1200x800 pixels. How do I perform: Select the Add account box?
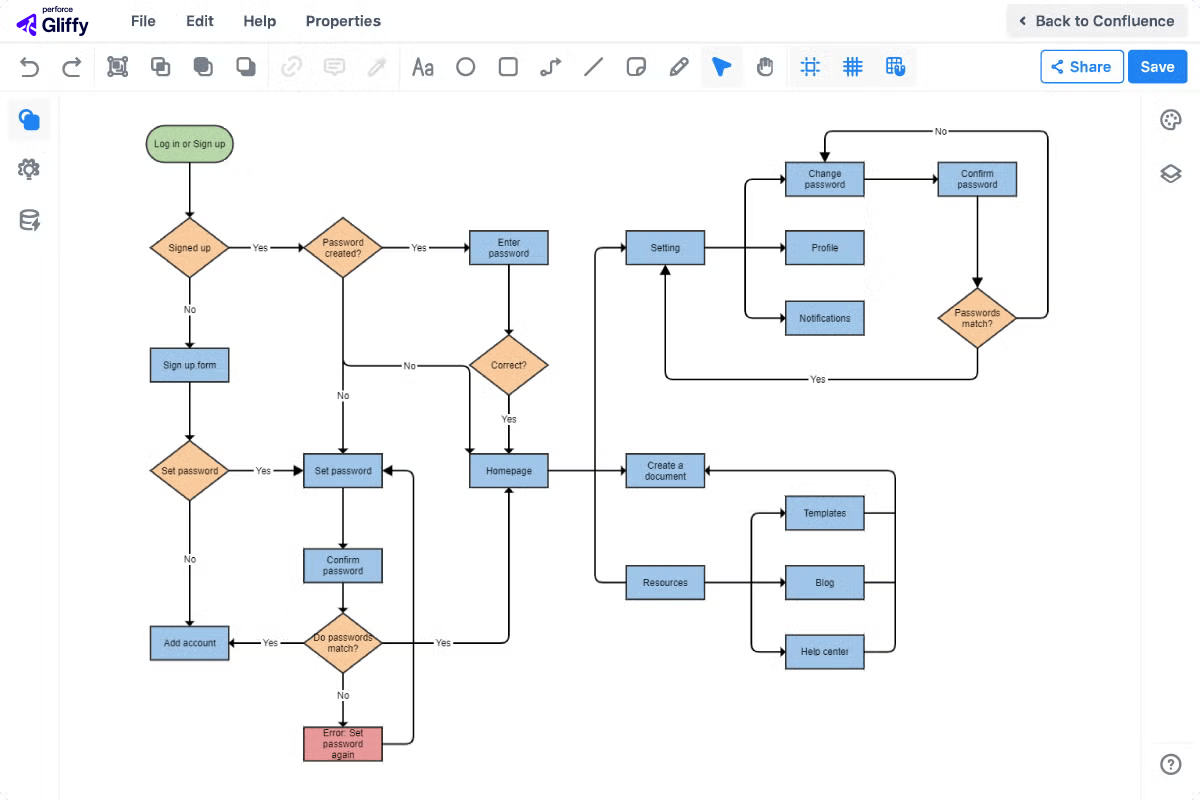click(x=189, y=643)
